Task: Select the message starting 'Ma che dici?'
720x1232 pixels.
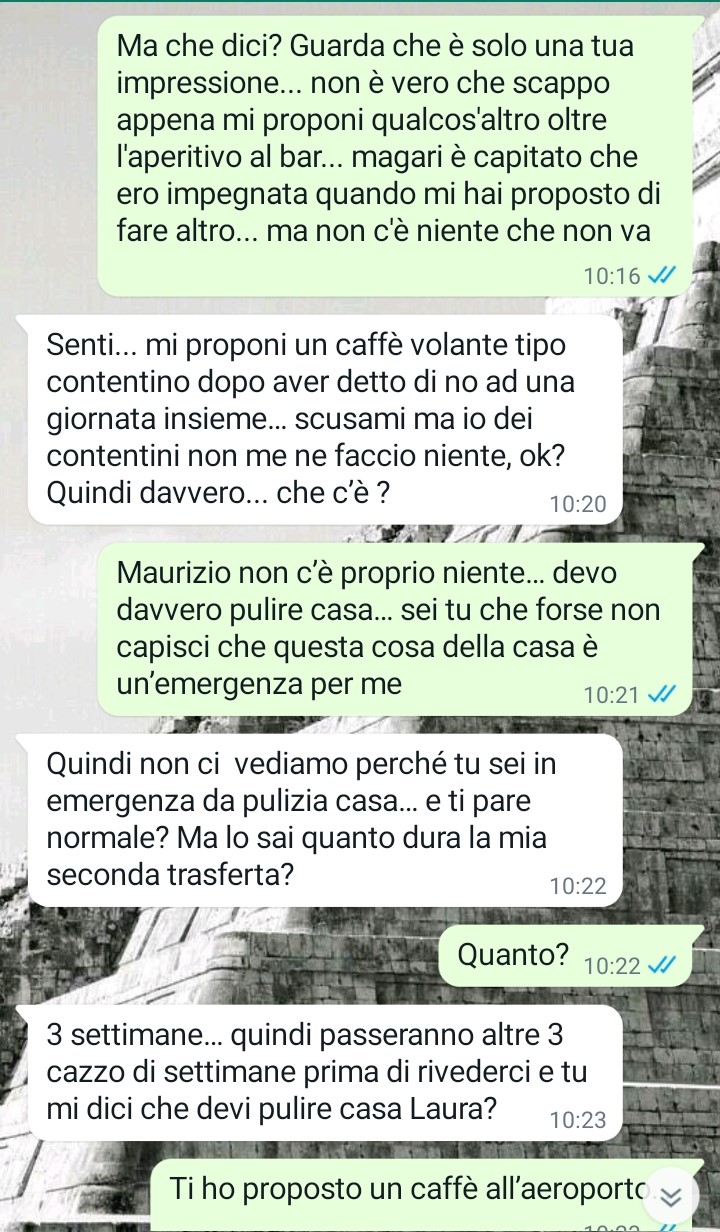Action: pyautogui.click(x=394, y=155)
